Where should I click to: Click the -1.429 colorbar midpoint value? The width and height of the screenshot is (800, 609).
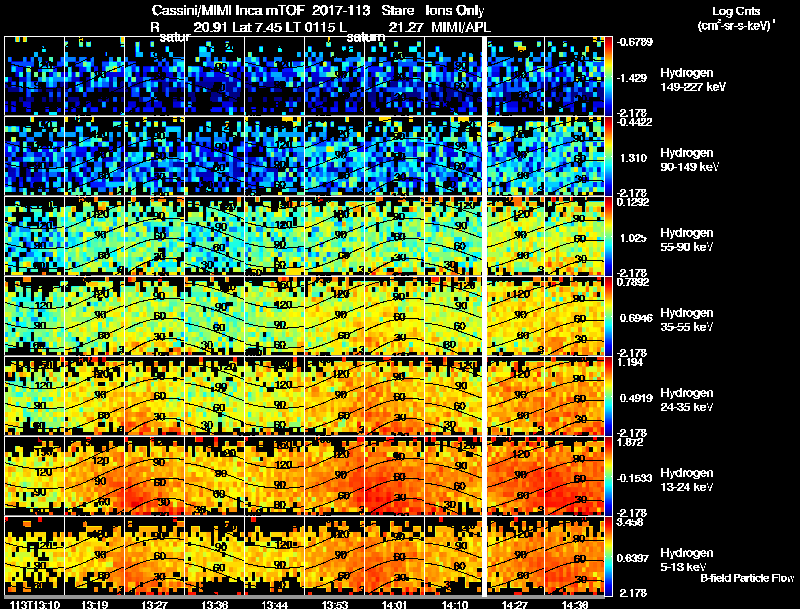pos(633,78)
